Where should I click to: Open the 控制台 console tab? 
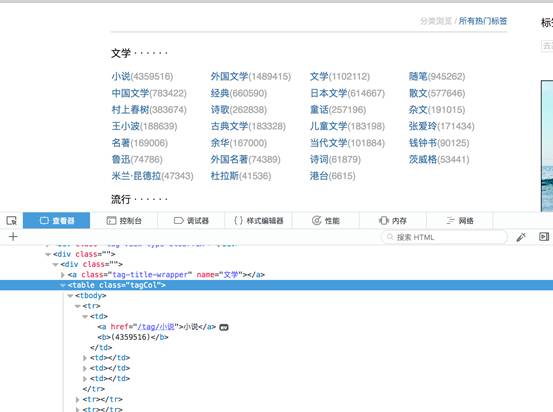(x=124, y=220)
